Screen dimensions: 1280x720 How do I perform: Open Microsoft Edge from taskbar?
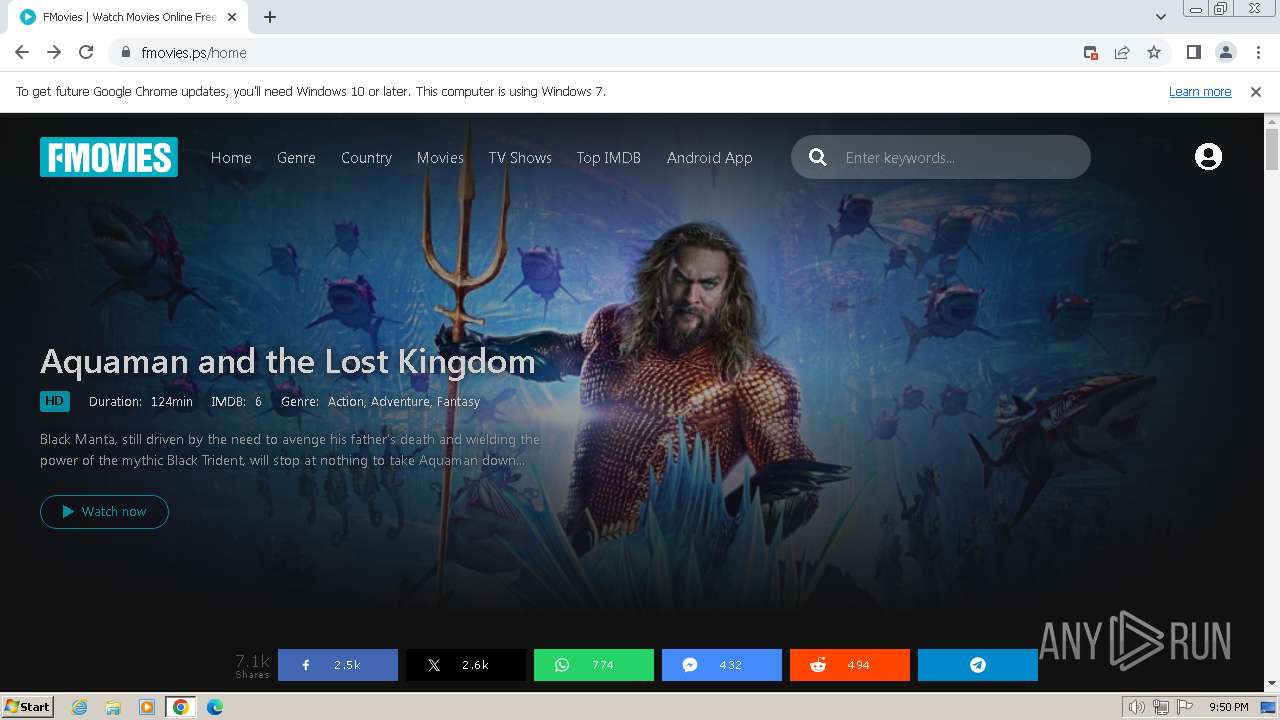point(215,707)
